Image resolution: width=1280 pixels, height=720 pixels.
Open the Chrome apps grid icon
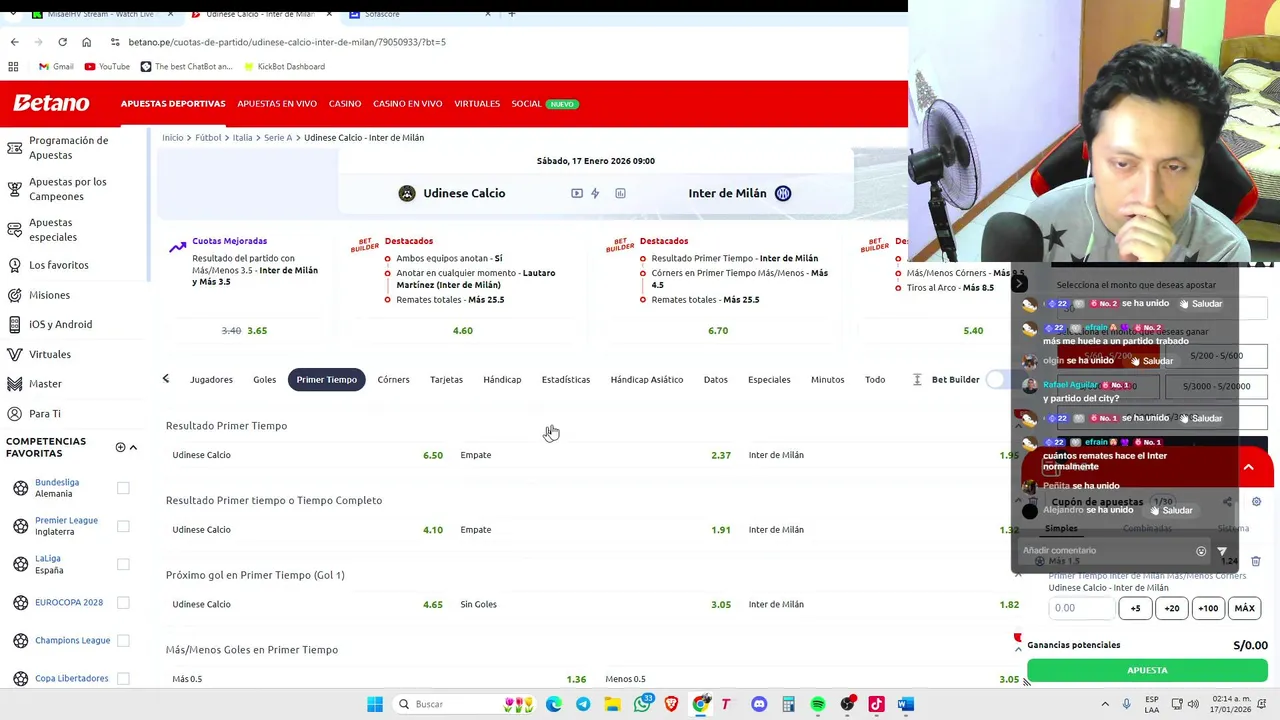point(13,66)
